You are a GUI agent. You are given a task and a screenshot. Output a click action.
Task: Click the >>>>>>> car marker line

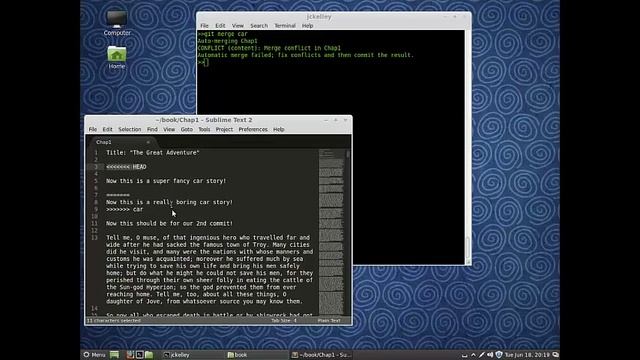click(x=124, y=209)
